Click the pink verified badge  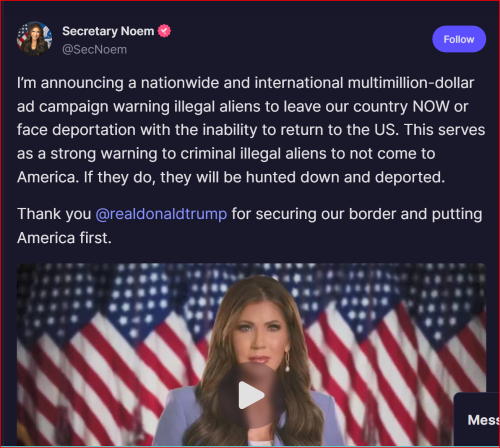click(164, 31)
